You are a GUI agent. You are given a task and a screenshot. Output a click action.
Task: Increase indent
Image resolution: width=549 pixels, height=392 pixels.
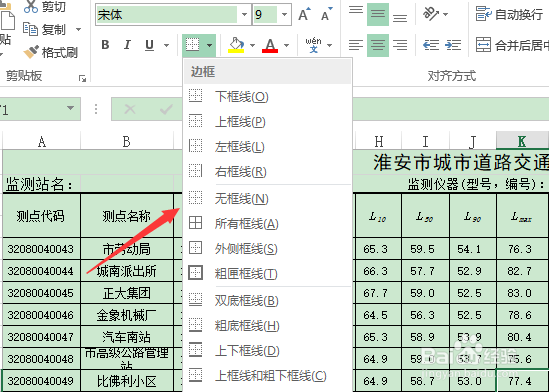pyautogui.click(x=453, y=45)
